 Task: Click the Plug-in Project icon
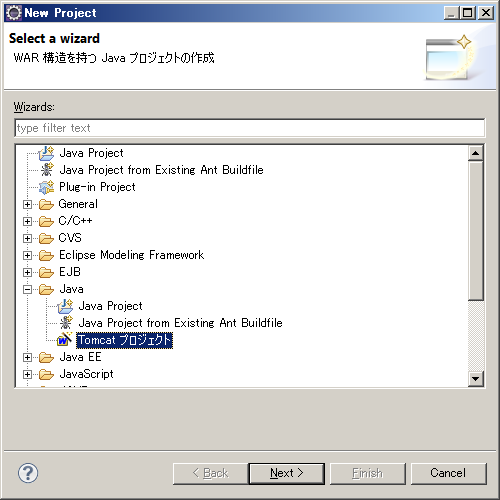tap(46, 187)
